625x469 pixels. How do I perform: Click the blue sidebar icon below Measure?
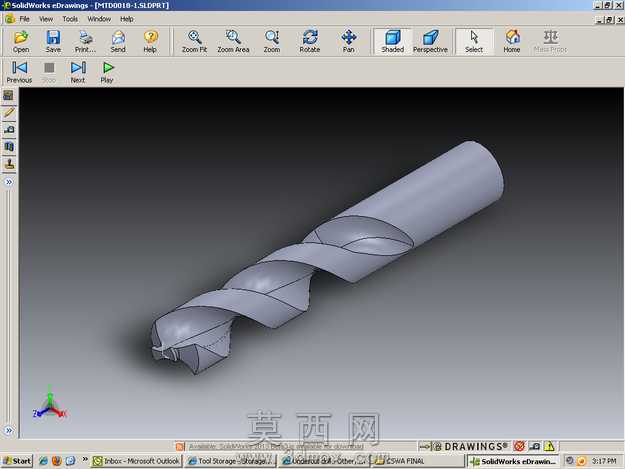pyautogui.click(x=9, y=147)
